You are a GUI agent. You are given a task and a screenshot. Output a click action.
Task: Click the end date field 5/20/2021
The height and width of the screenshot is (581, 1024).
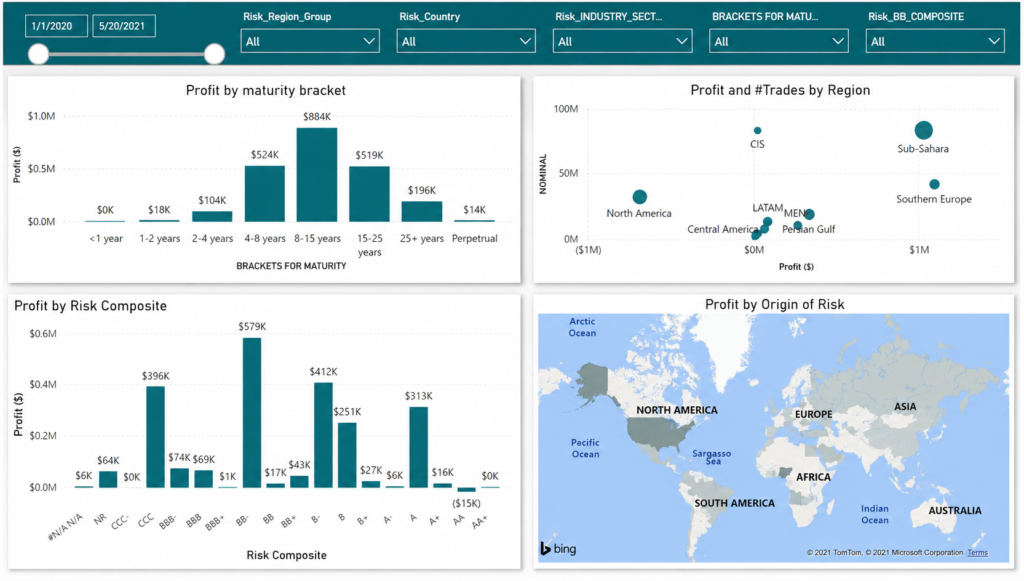click(123, 26)
